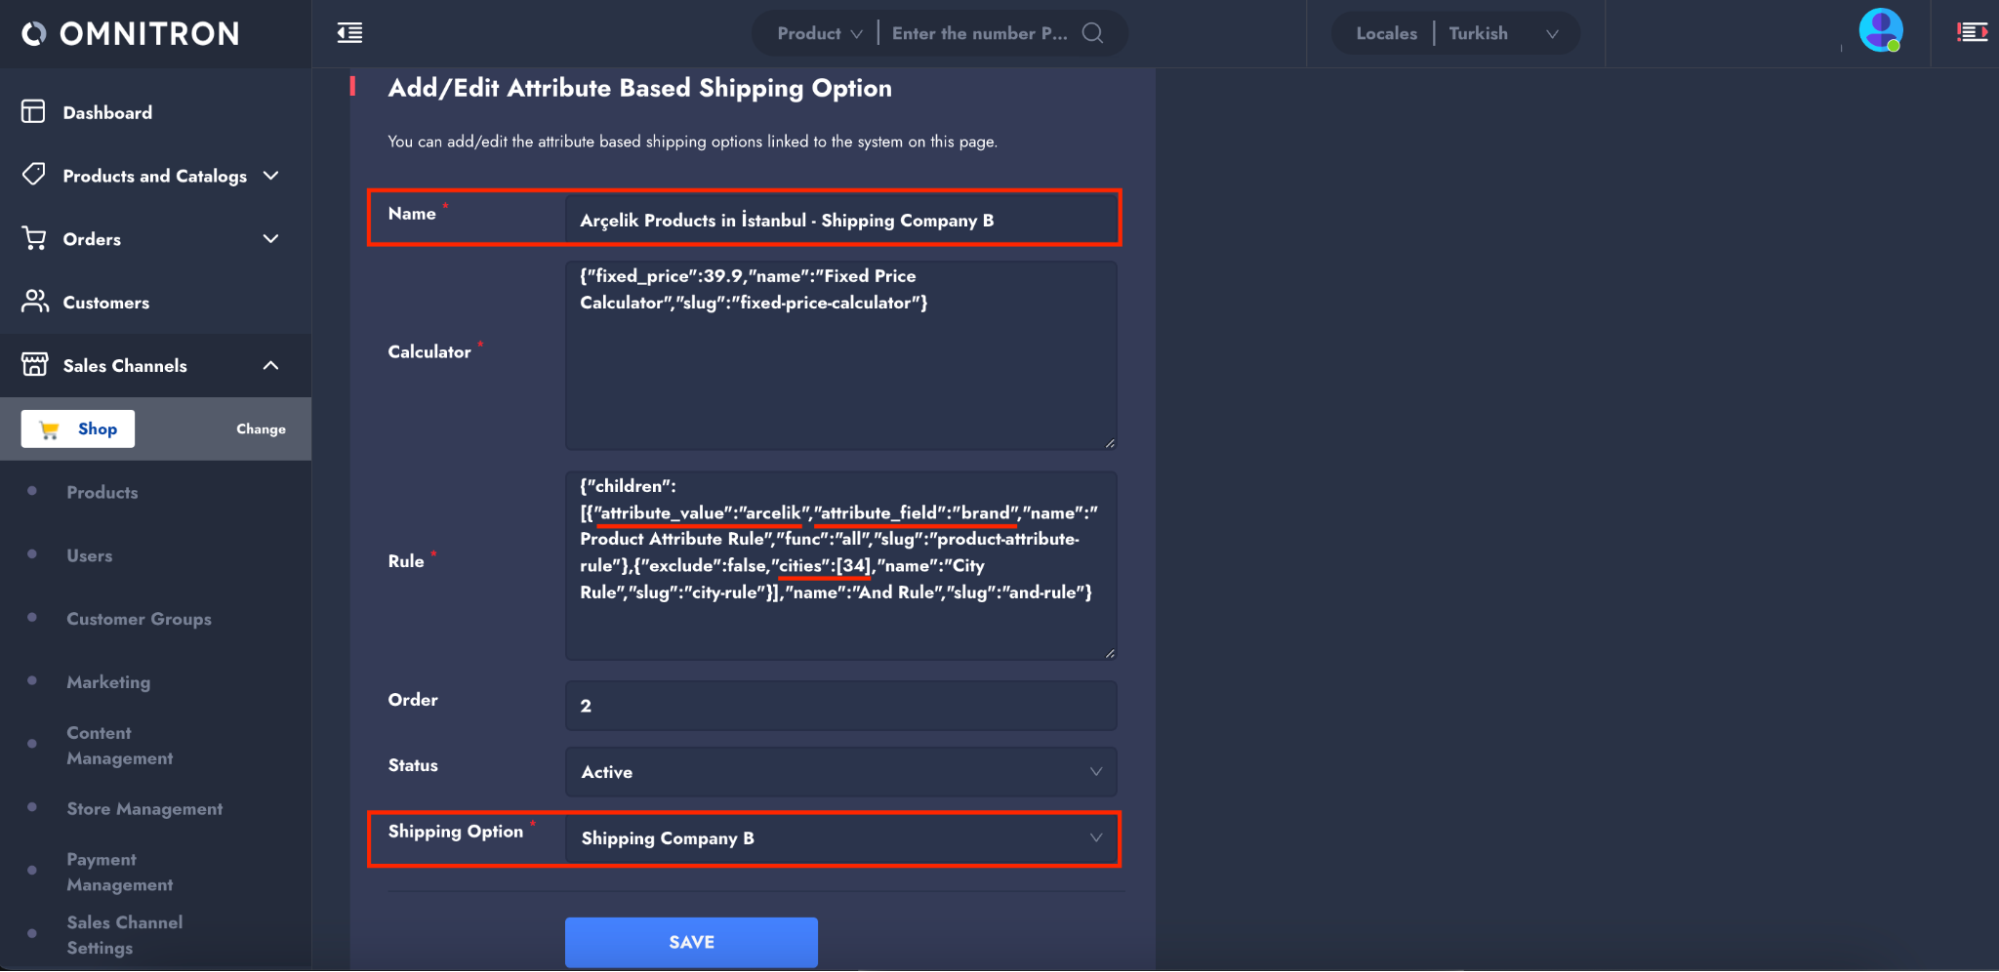Viewport: 1999px width, 972px height.
Task: Open the user profile avatar
Action: click(1879, 30)
